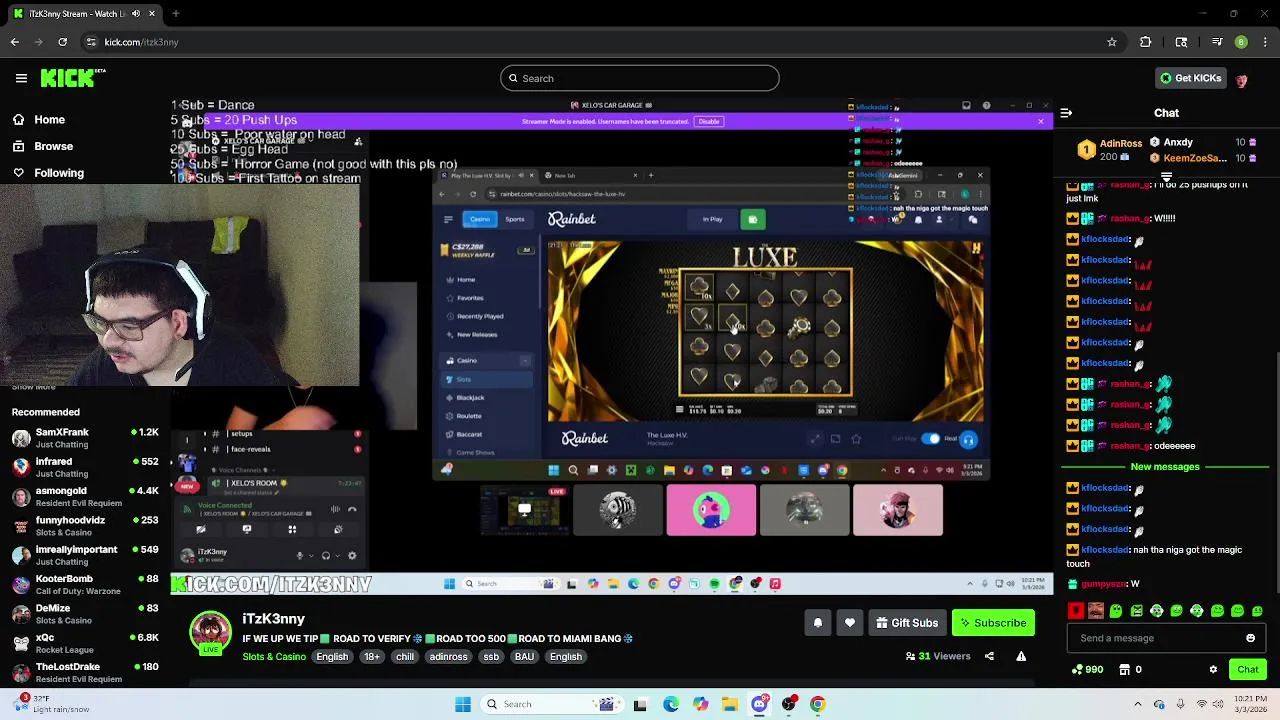
Task: Open the user profile avatar menu
Action: [x=1242, y=79]
